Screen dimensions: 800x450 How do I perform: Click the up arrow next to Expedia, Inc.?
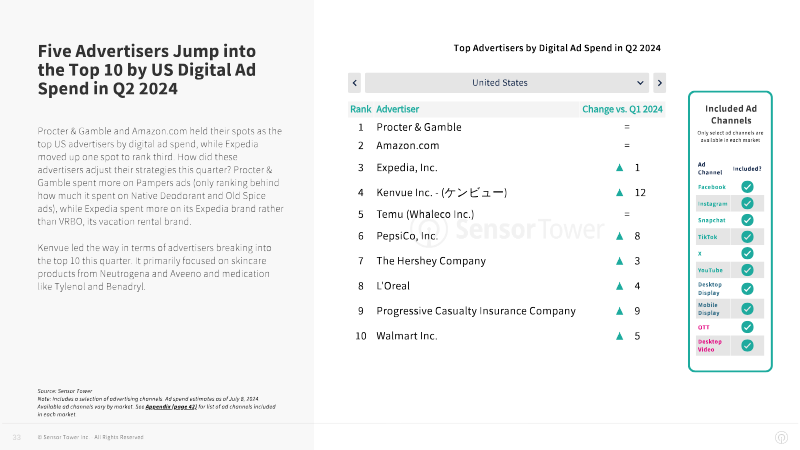point(619,167)
